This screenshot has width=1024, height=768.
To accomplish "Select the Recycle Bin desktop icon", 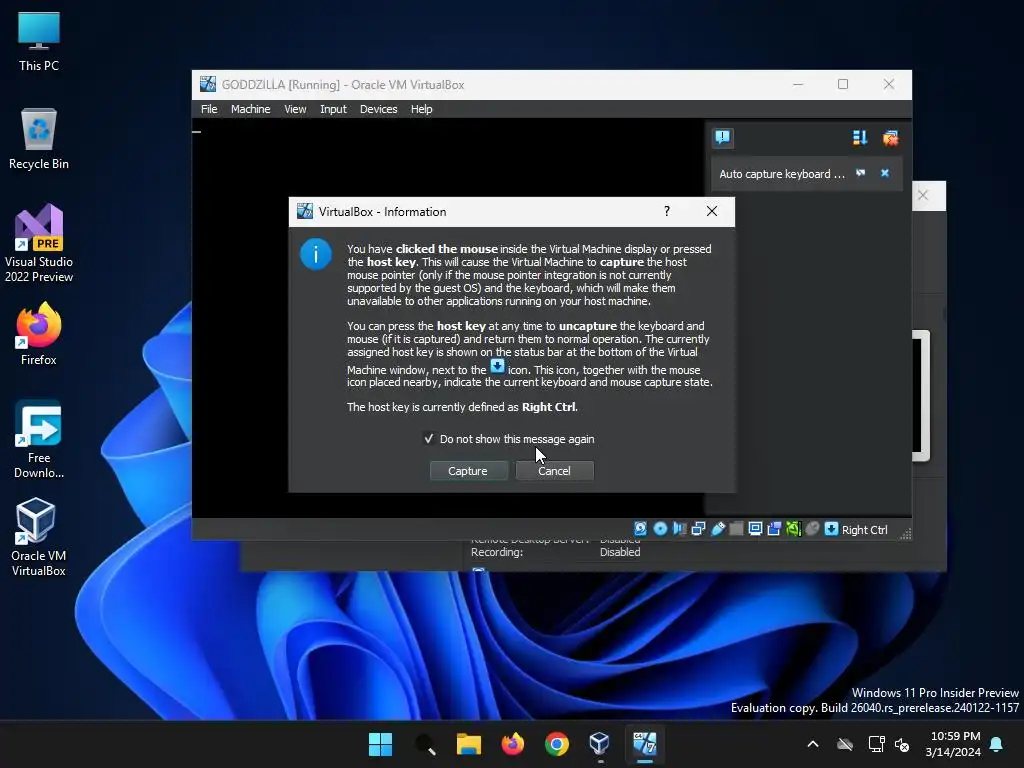I will click(39, 139).
